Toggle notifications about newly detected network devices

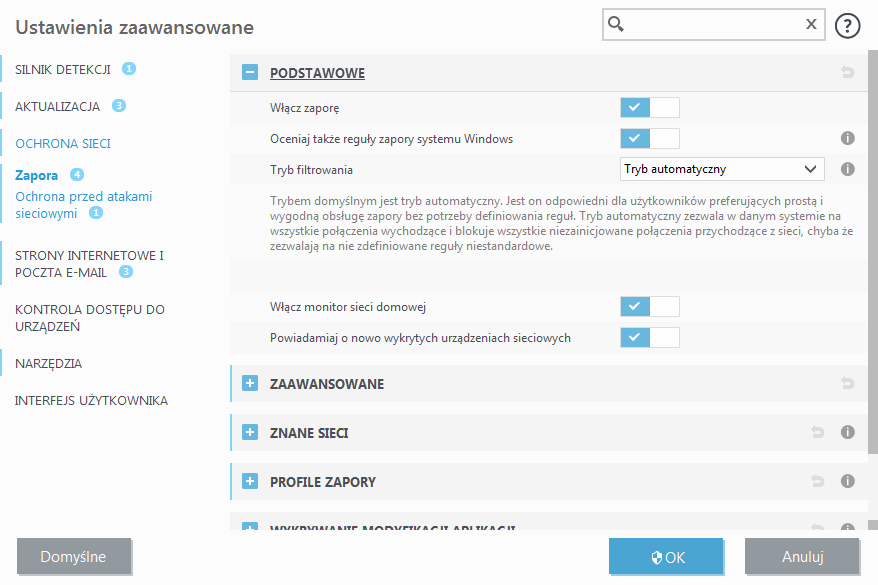(x=649, y=337)
